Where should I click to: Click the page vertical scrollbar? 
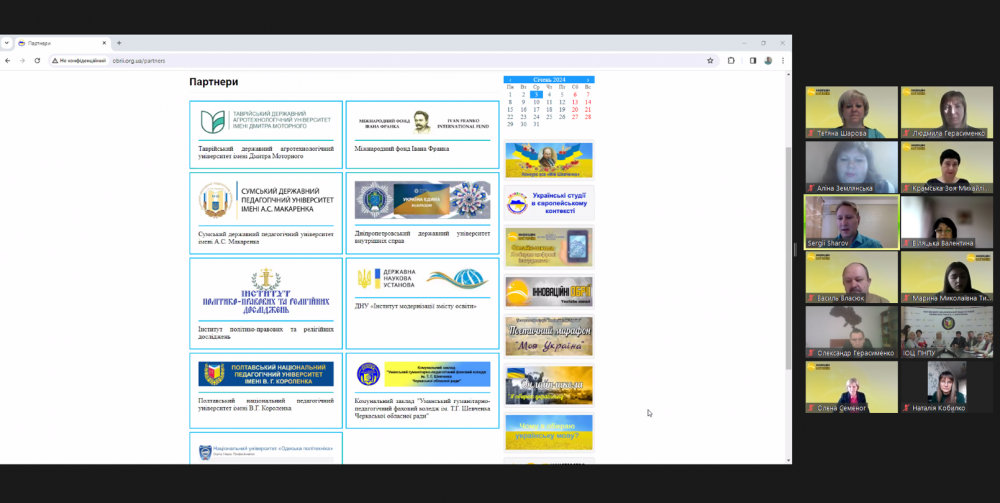(787, 250)
